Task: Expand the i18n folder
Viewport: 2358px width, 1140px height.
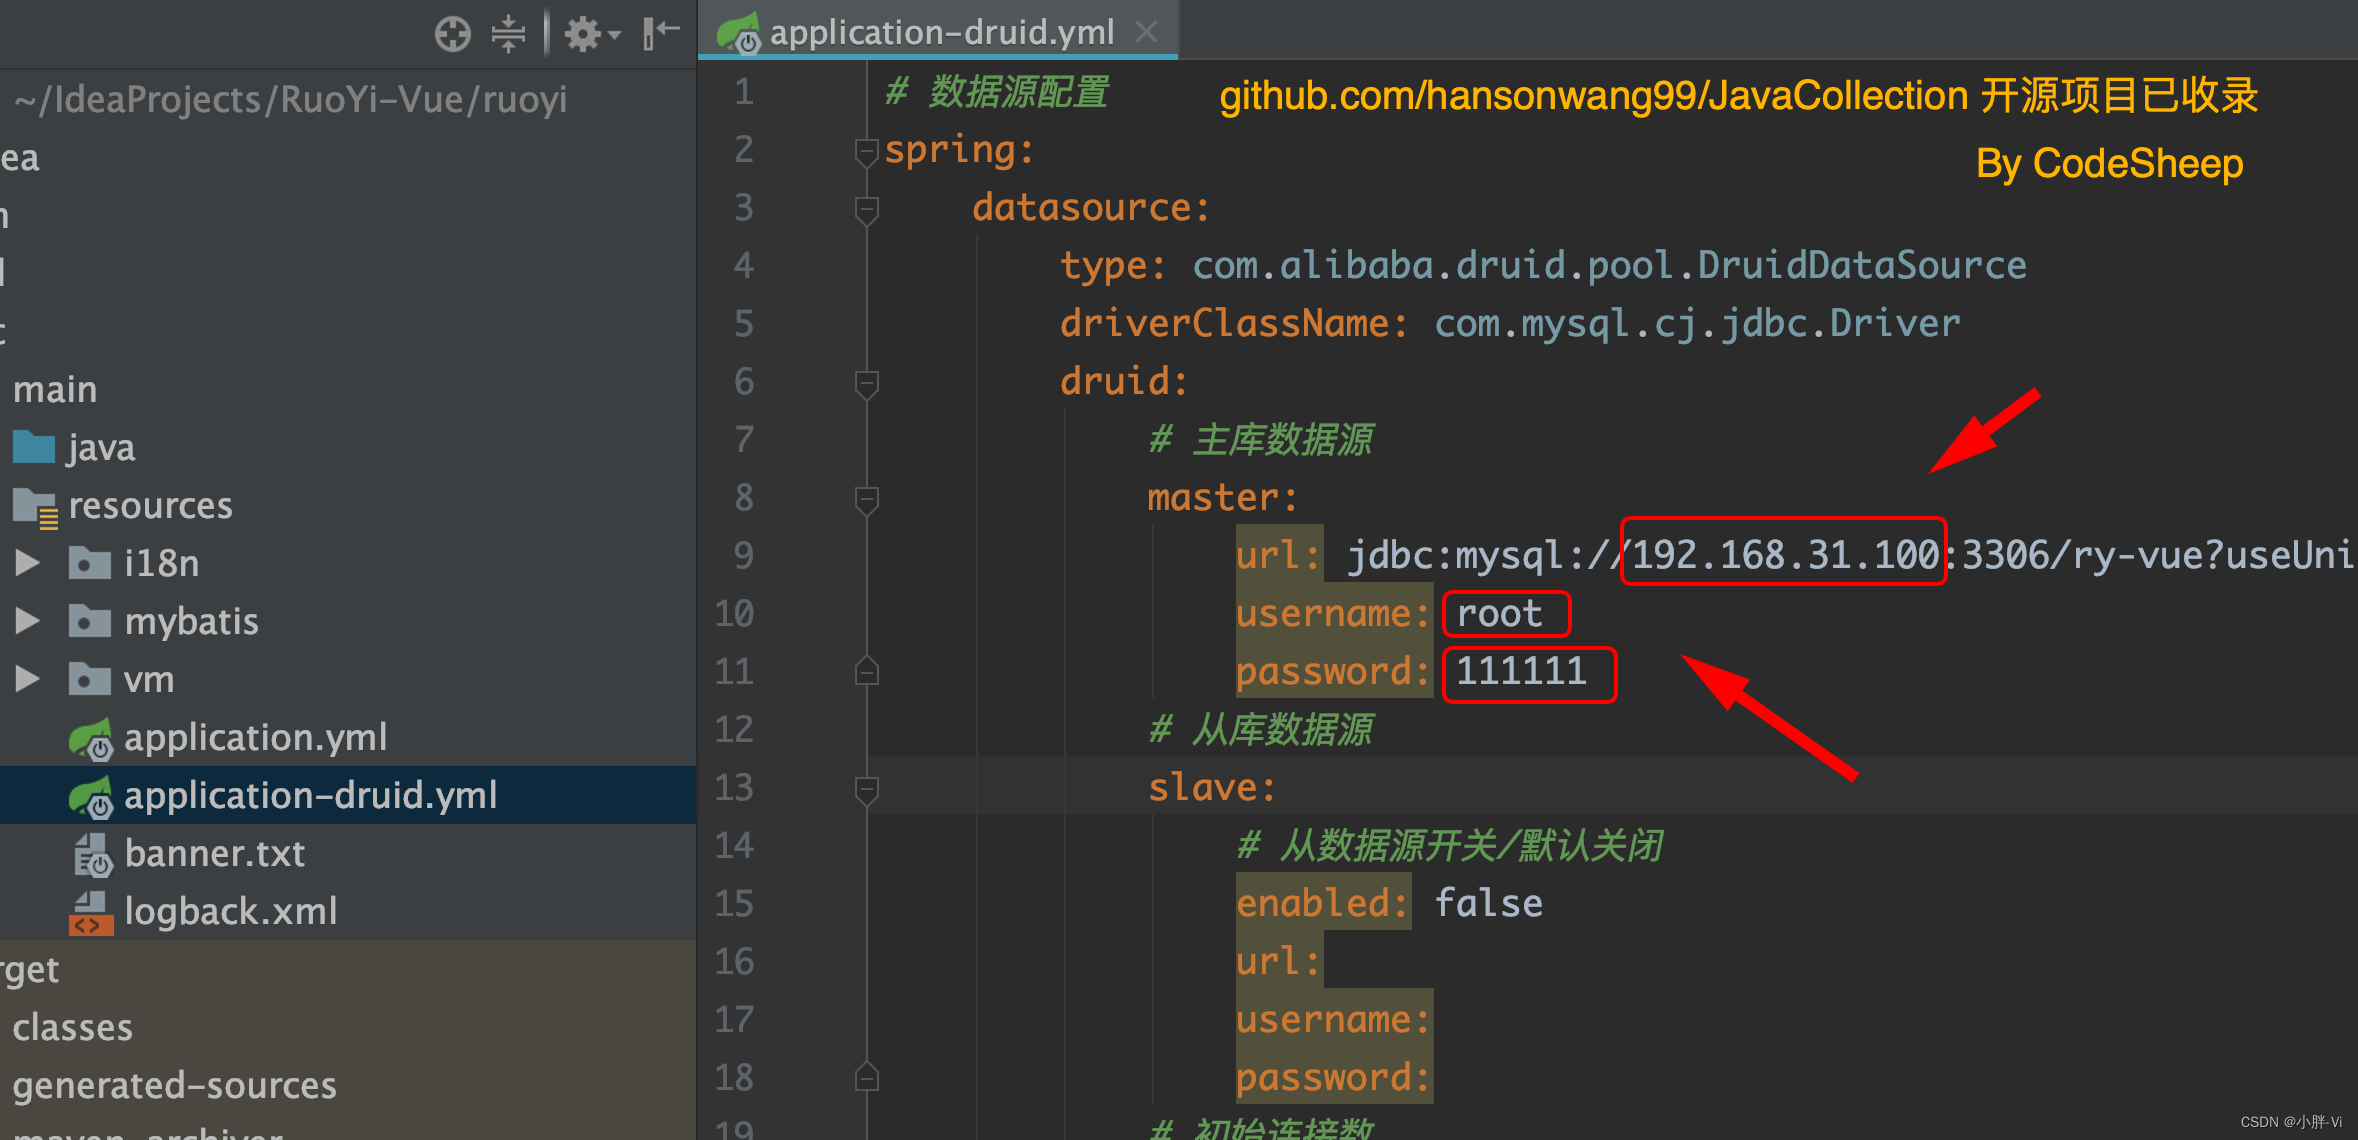Action: coord(28,563)
